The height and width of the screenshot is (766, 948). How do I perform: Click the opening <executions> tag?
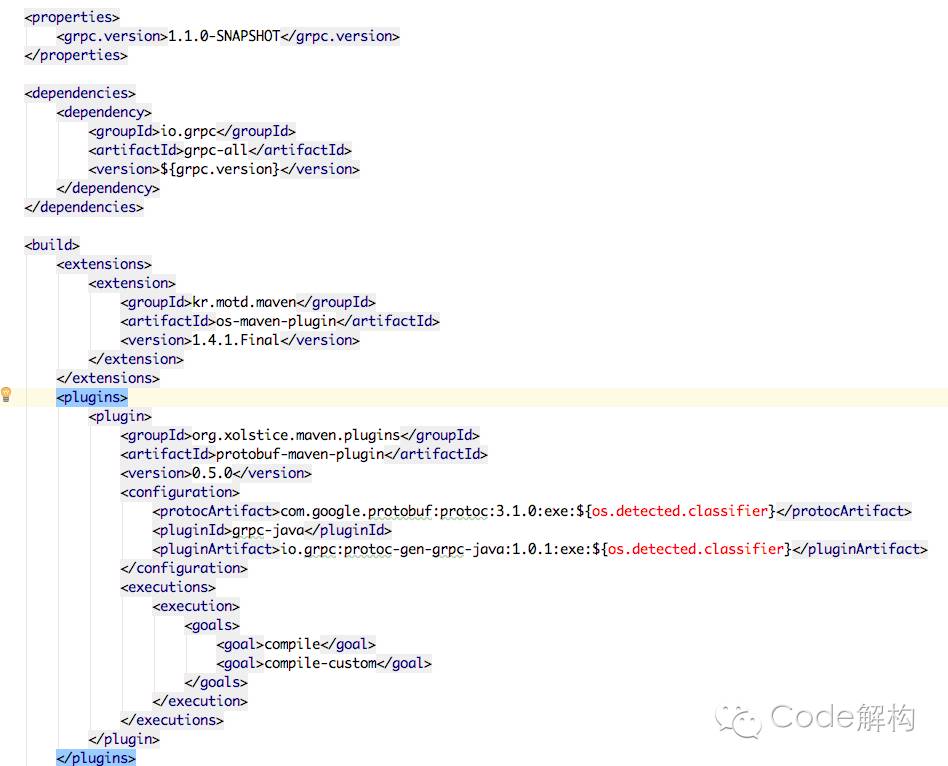168,588
